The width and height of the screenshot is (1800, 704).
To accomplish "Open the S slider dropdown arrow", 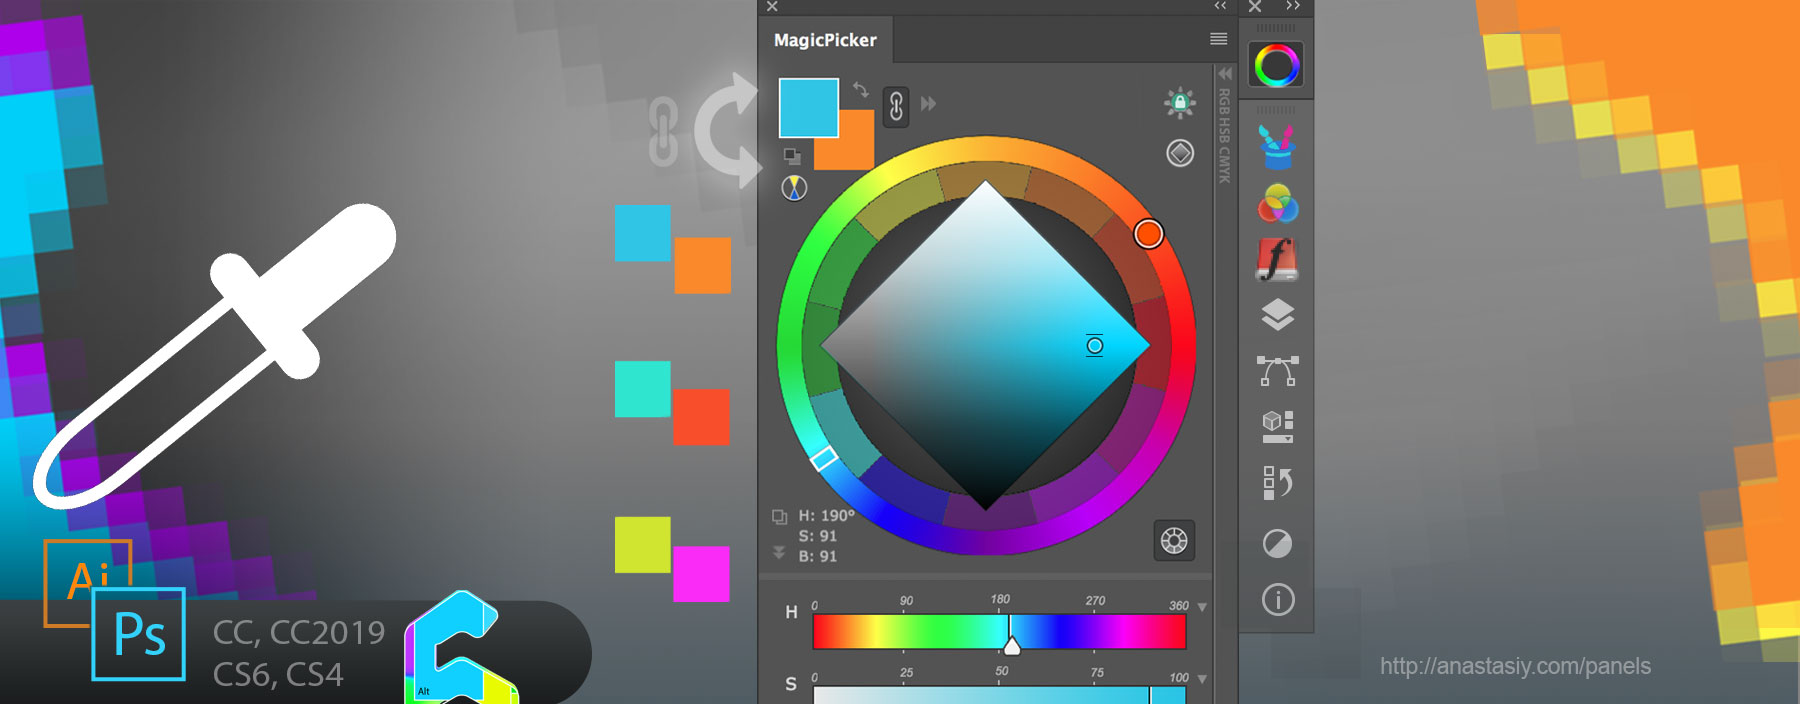I will 1202,679.
